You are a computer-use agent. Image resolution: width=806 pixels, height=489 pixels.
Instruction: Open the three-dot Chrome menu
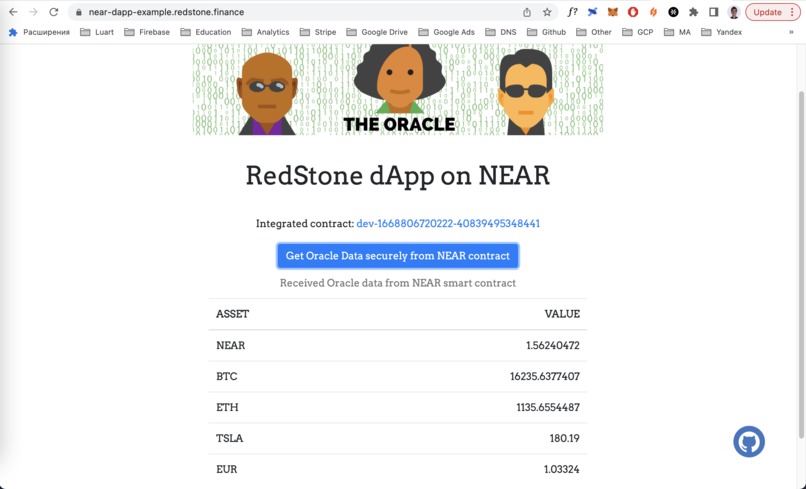point(792,12)
